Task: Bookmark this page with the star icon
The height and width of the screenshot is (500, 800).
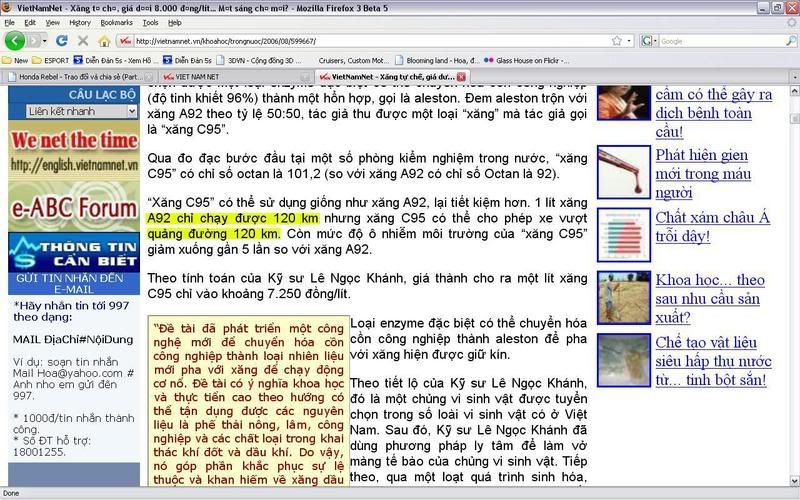Action: [617, 41]
